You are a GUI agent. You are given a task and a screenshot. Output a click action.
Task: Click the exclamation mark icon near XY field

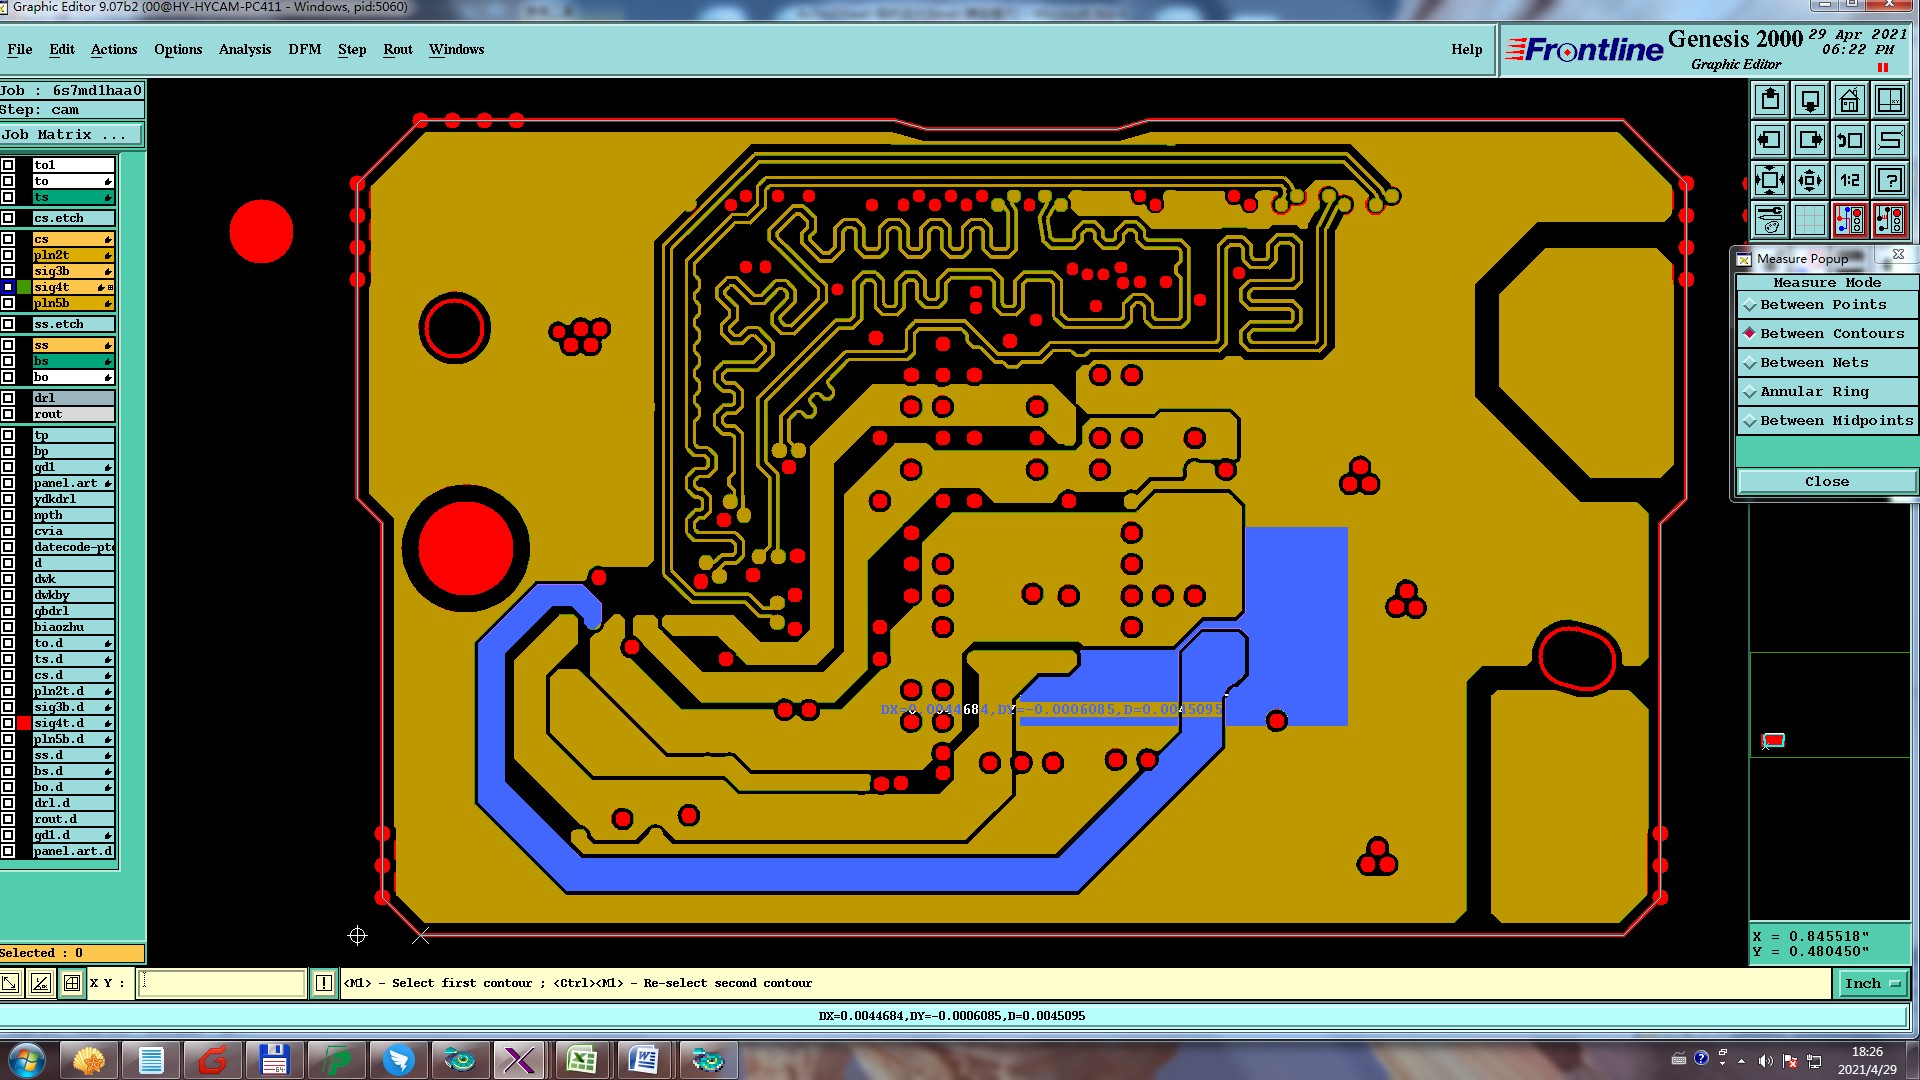point(324,983)
